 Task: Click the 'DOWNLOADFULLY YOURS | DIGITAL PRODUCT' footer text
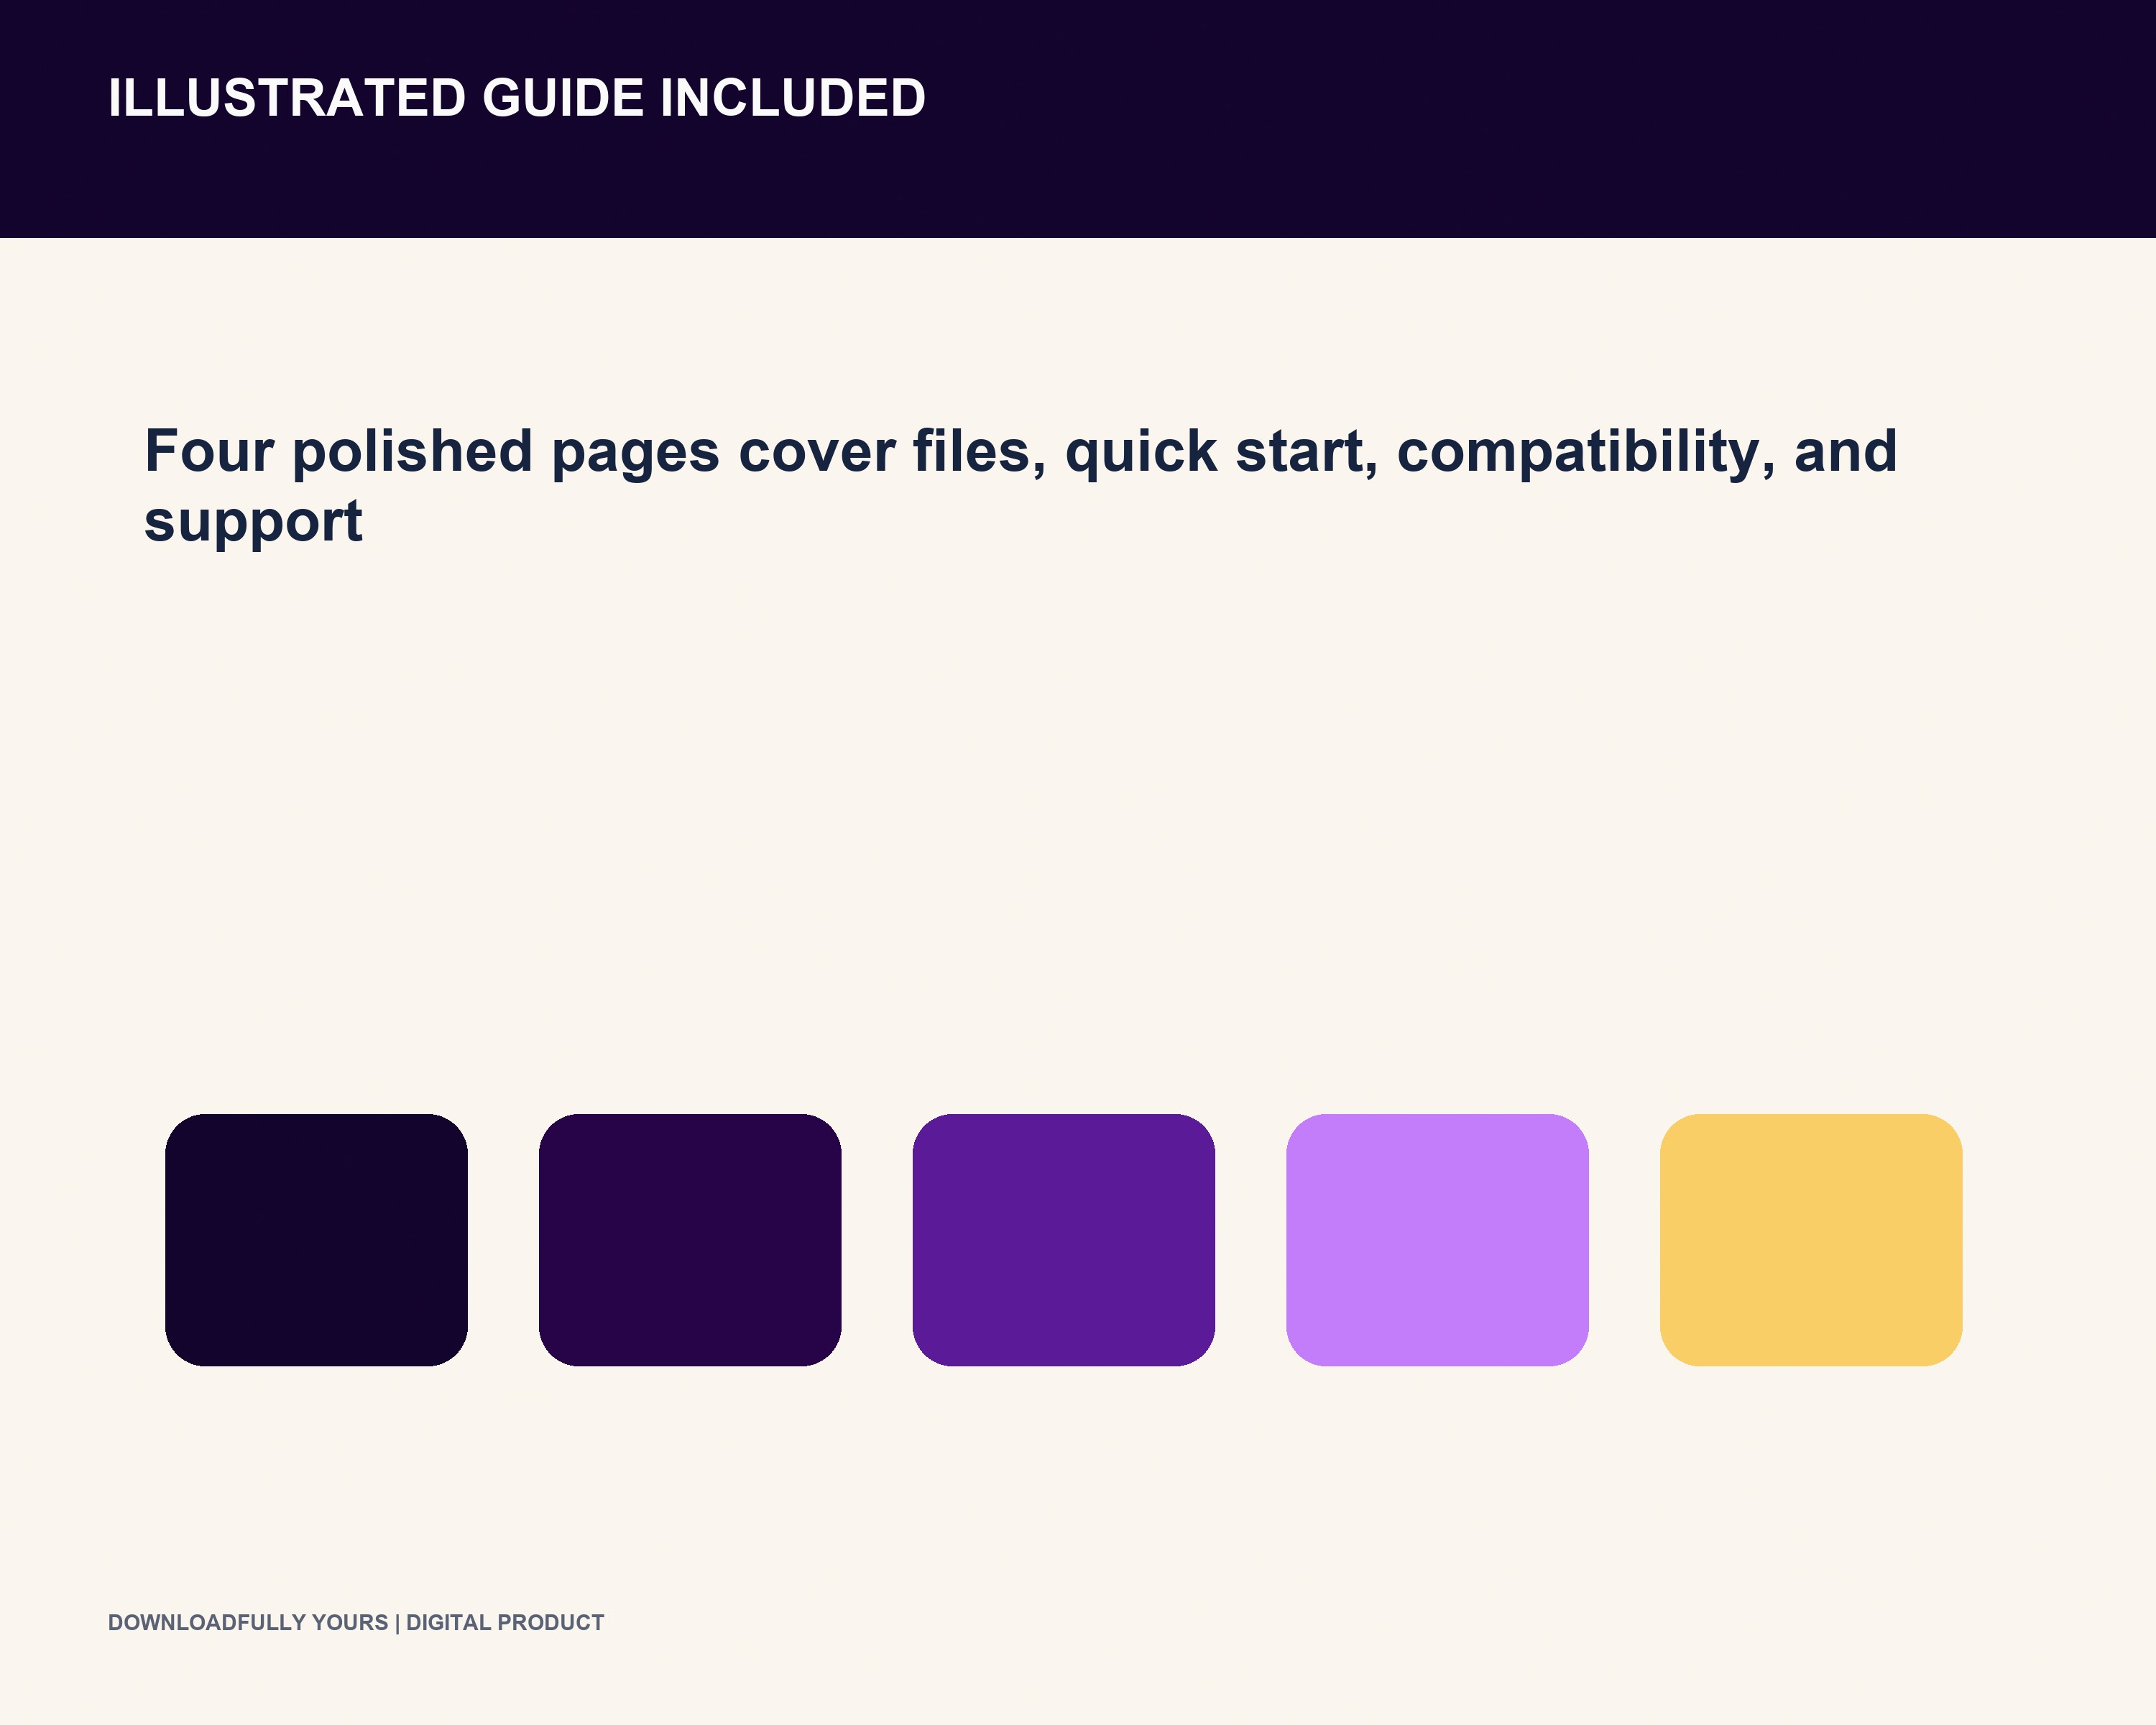356,1622
